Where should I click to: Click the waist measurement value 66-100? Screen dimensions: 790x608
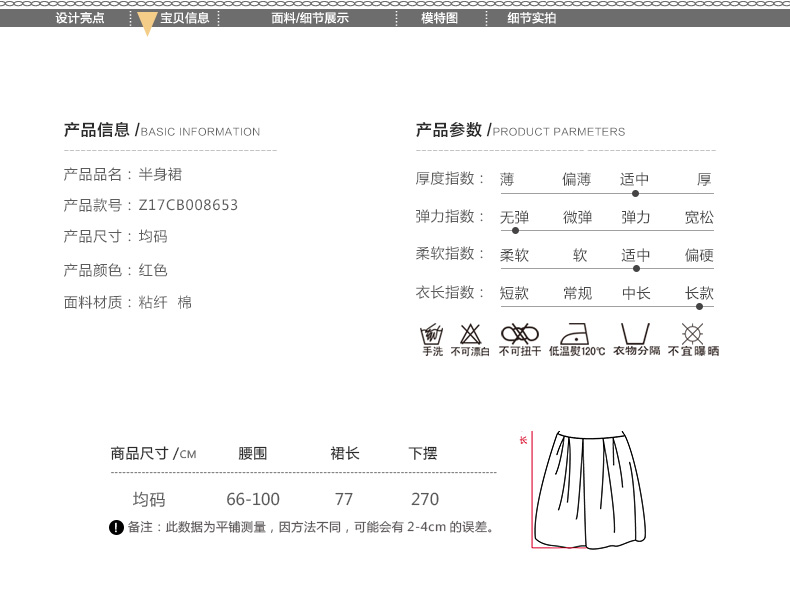(x=253, y=499)
